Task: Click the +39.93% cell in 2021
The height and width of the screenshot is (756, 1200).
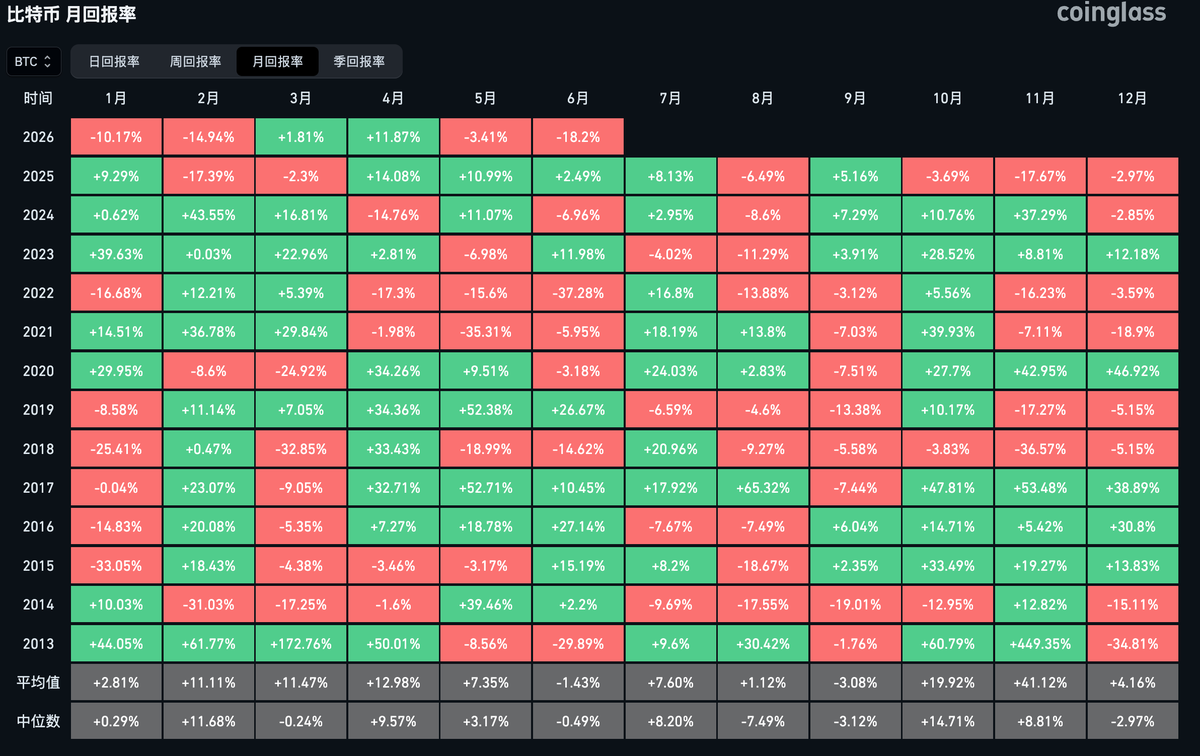Action: (948, 332)
